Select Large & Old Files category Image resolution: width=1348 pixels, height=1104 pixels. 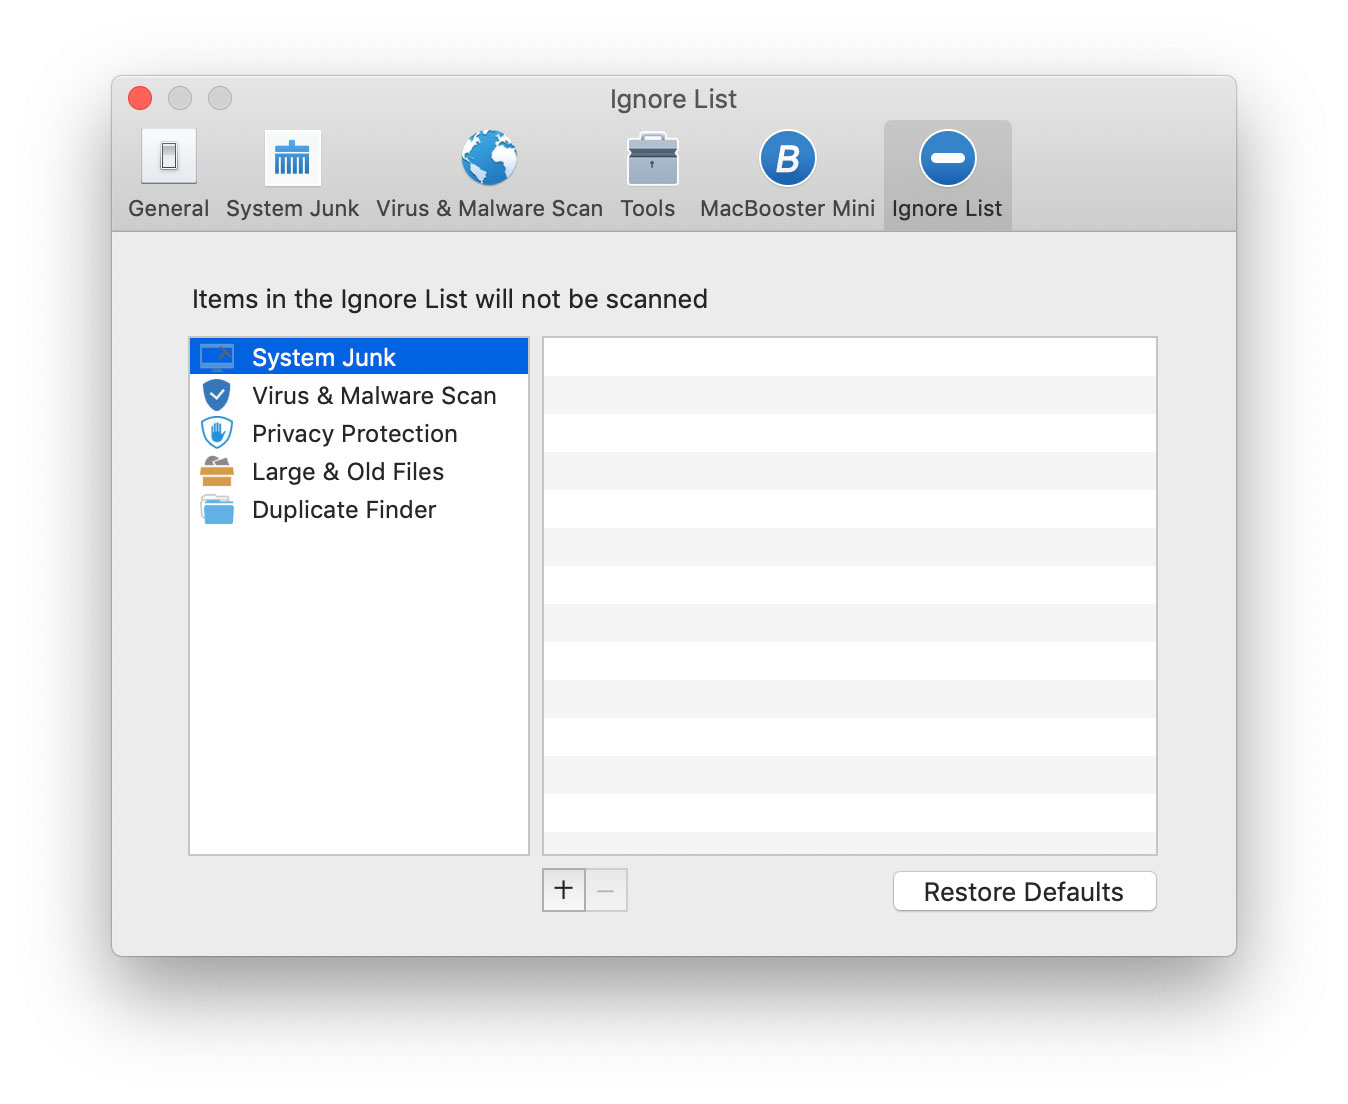pos(347,471)
